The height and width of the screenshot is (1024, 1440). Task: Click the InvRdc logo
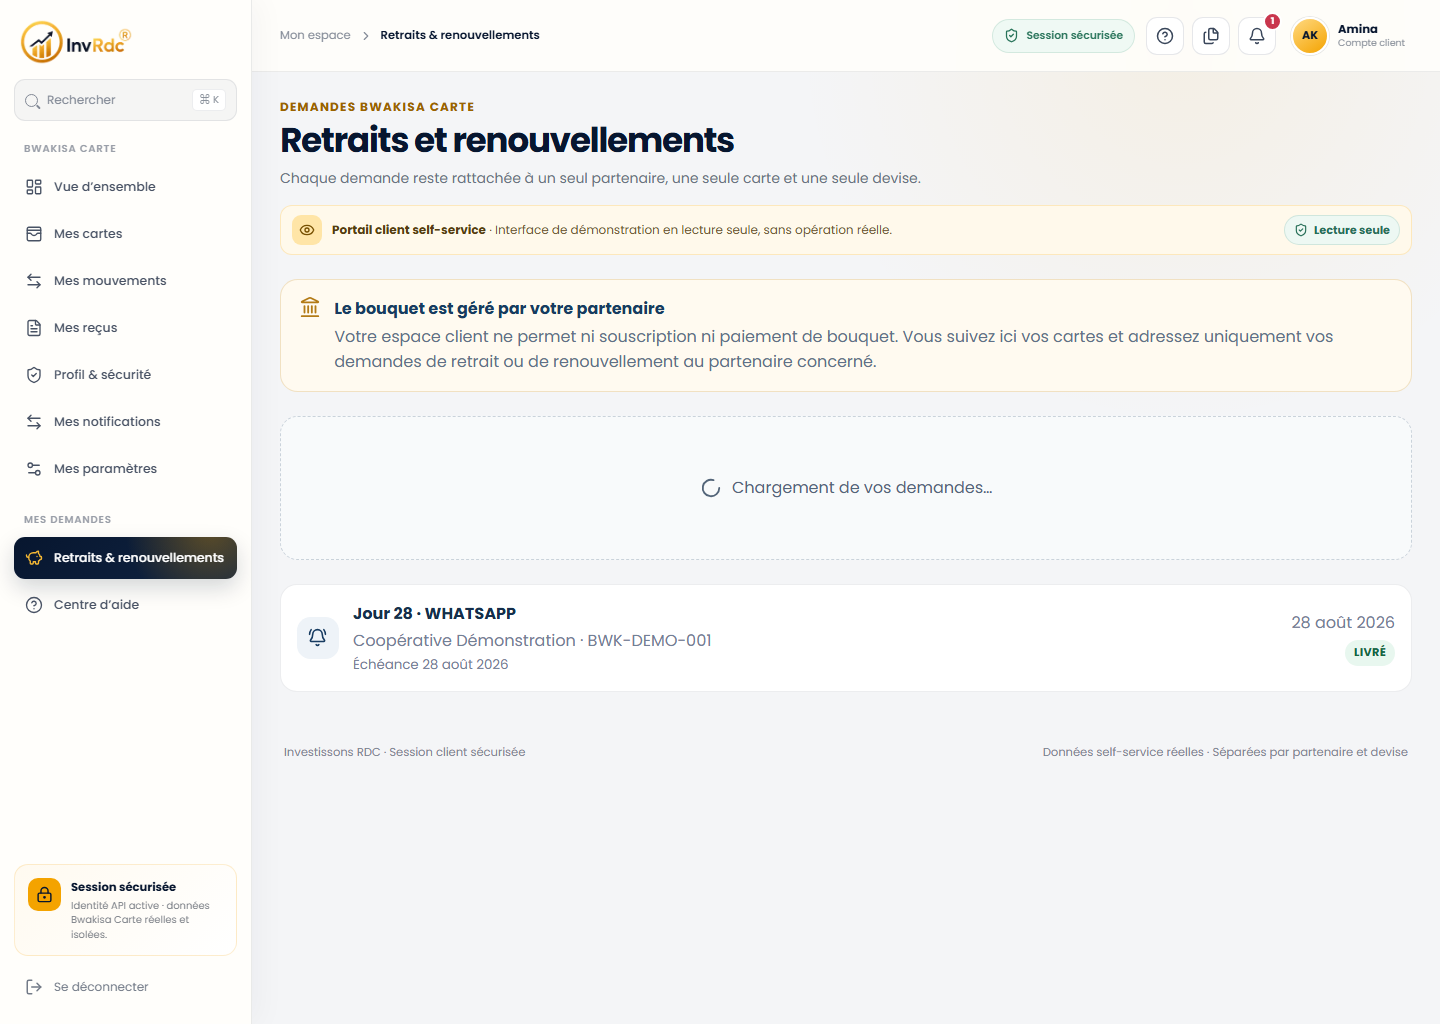click(x=76, y=42)
